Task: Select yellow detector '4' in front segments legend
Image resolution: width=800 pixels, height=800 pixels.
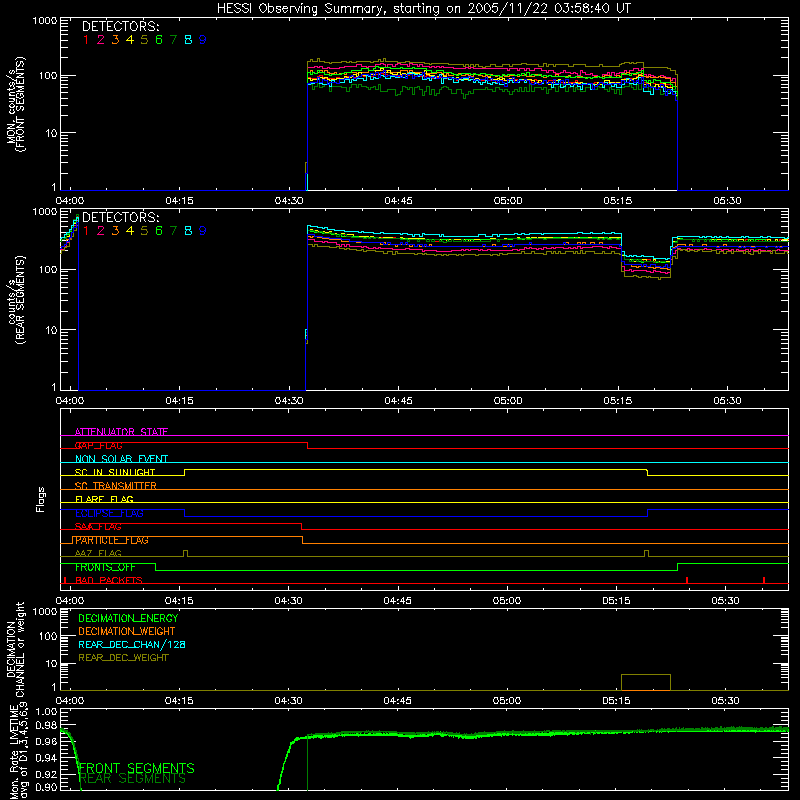Action: point(130,40)
